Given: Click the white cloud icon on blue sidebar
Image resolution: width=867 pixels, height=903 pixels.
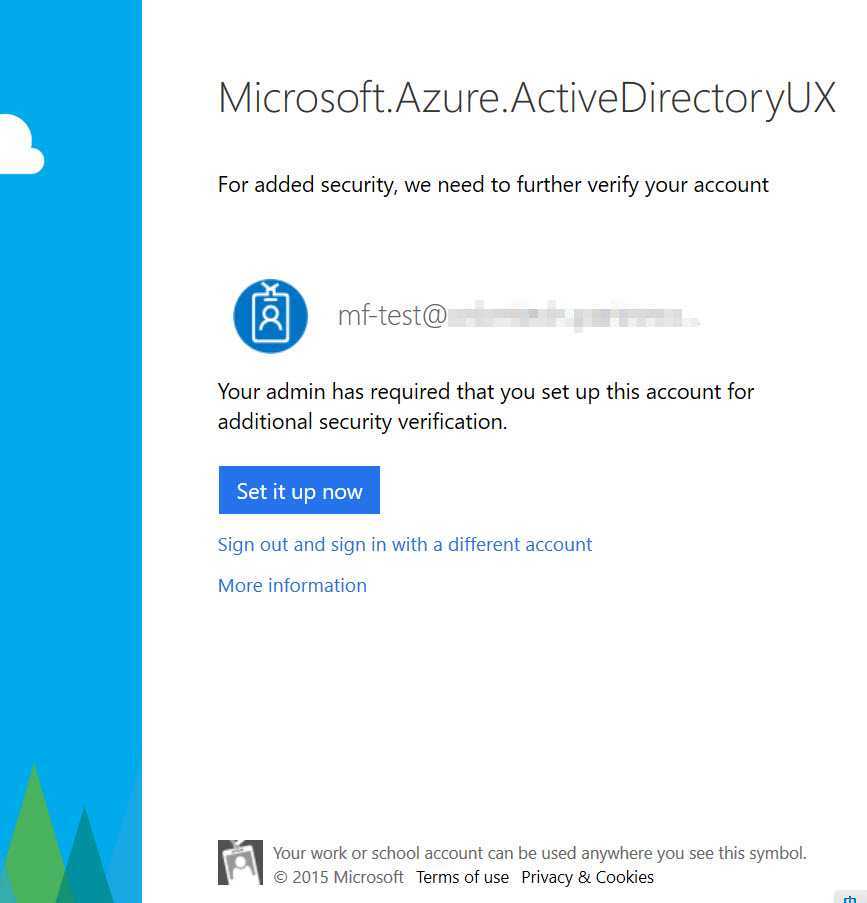Looking at the screenshot, I should coord(22,144).
